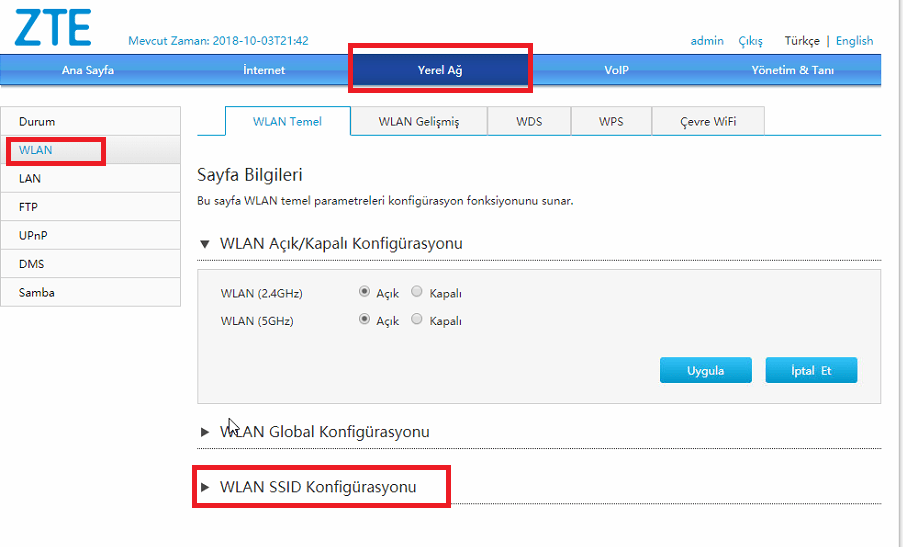The width and height of the screenshot is (903, 547).
Task: Expand WLAN SSID Konfigürasyonu section
Action: coord(319,487)
